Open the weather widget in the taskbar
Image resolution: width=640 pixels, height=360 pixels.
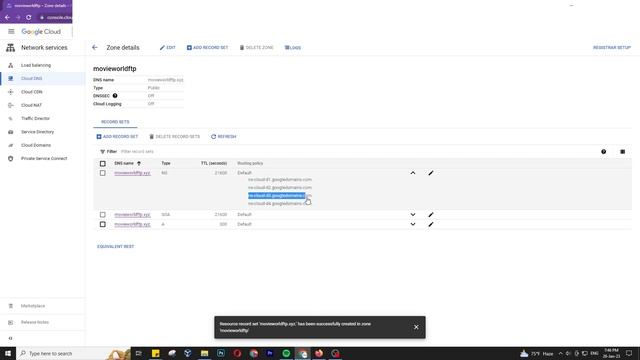(537, 353)
